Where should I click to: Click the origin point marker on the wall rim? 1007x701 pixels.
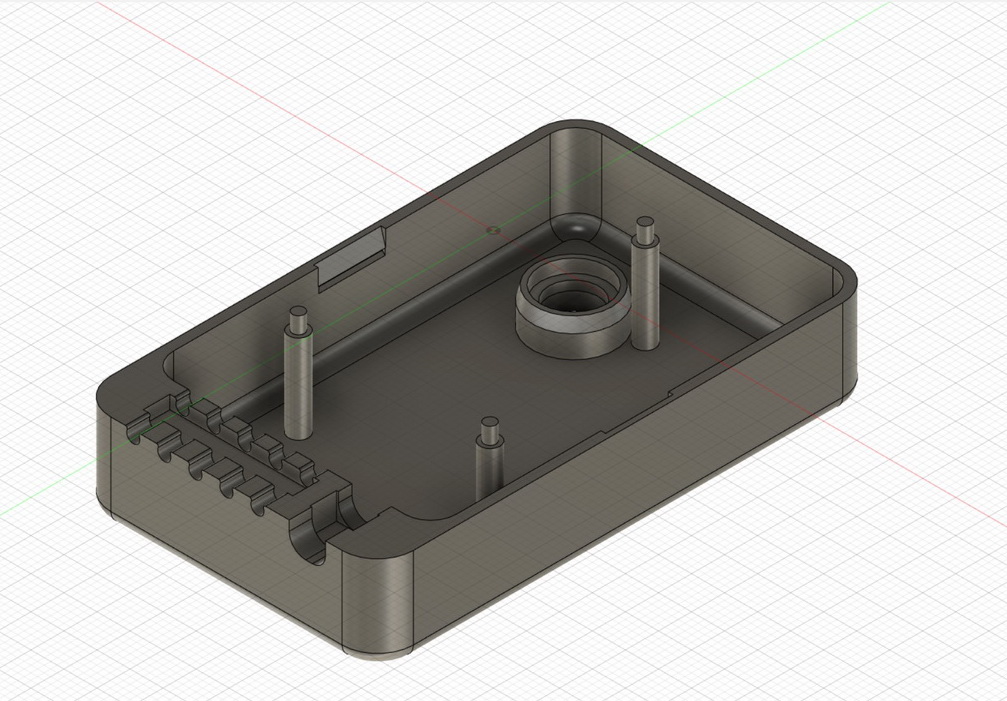(493, 229)
